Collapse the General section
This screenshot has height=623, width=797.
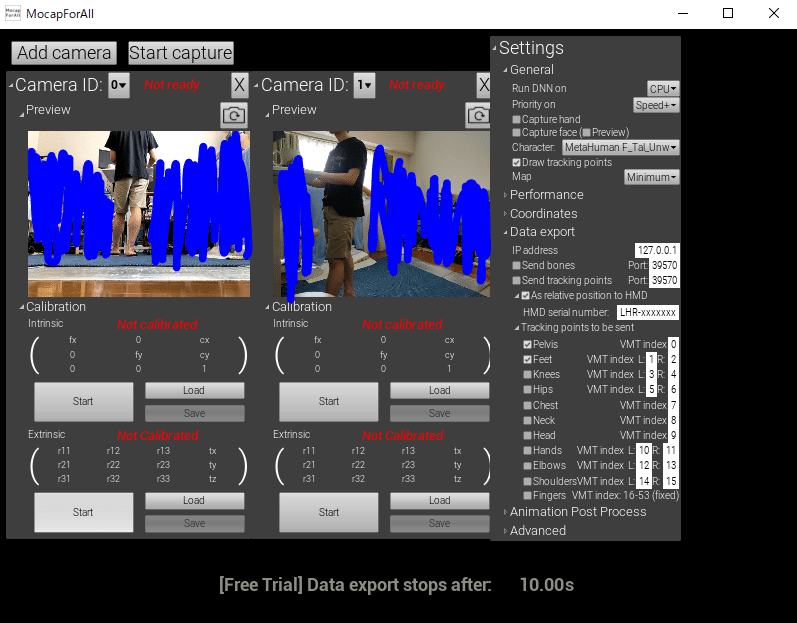click(x=505, y=70)
